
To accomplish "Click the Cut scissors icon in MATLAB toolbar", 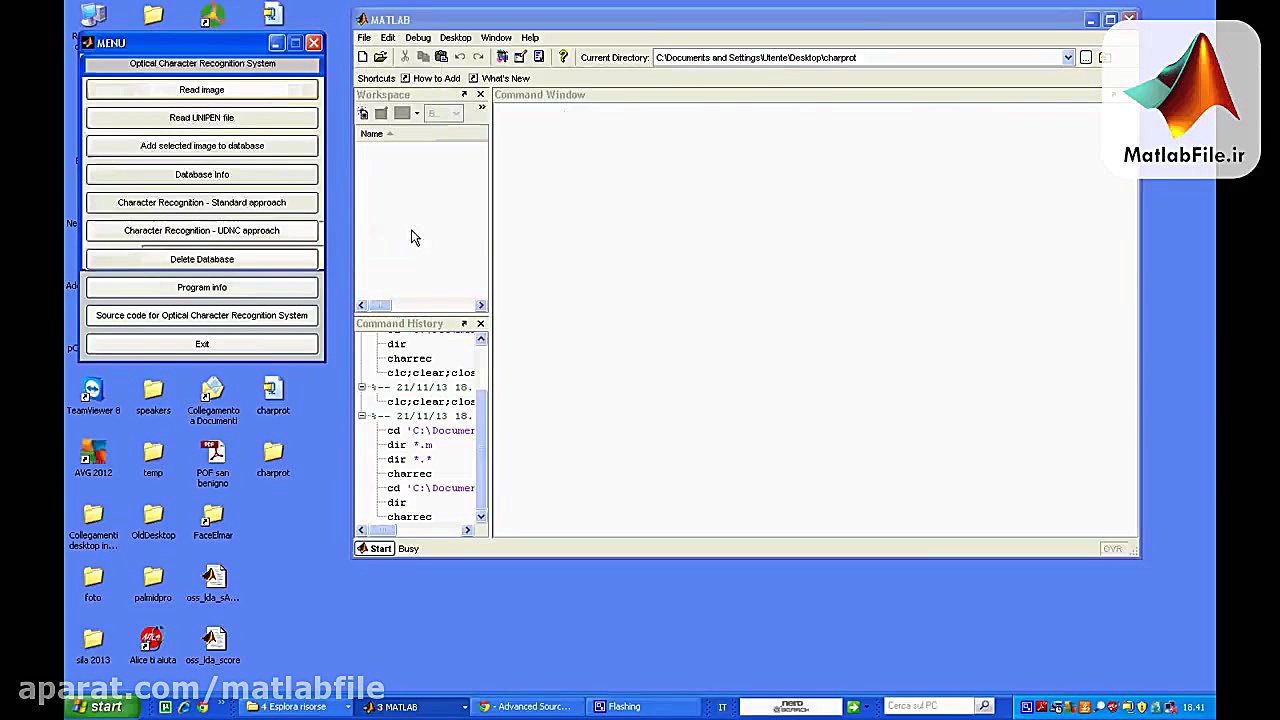I will pyautogui.click(x=404, y=57).
